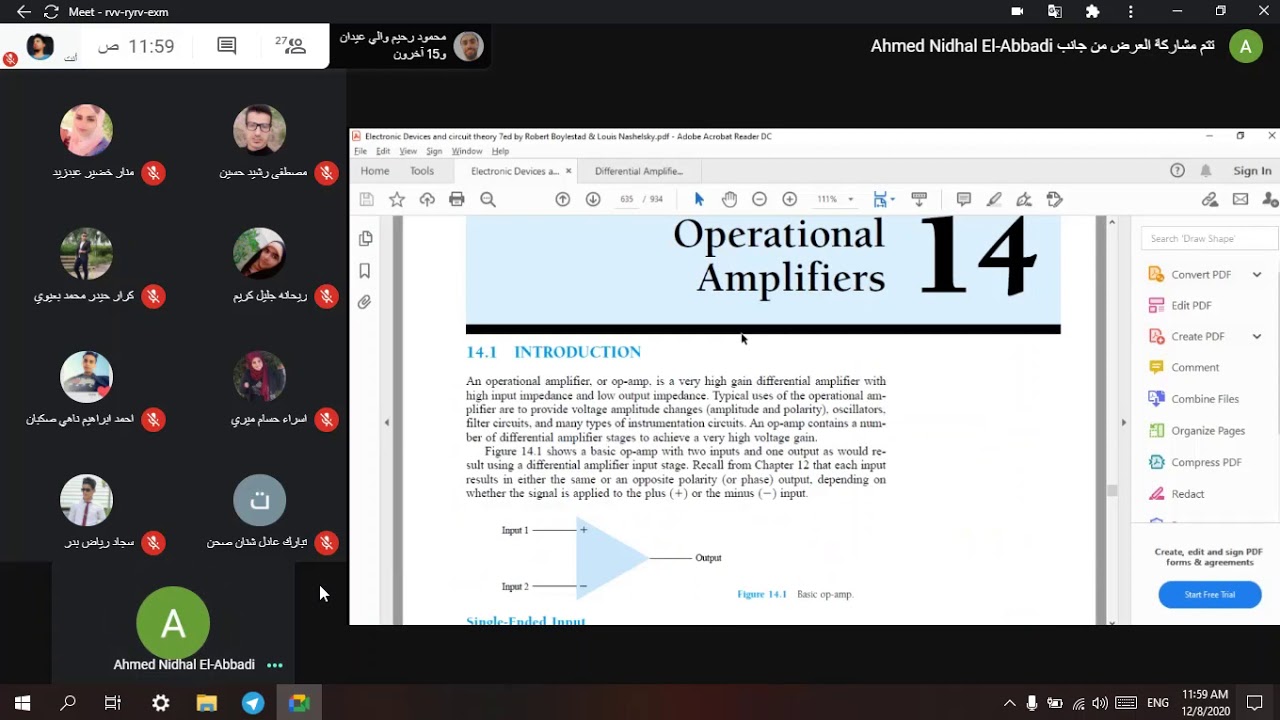This screenshot has width=1280, height=720.
Task: Close the Electronic Devices document tab
Action: [569, 171]
